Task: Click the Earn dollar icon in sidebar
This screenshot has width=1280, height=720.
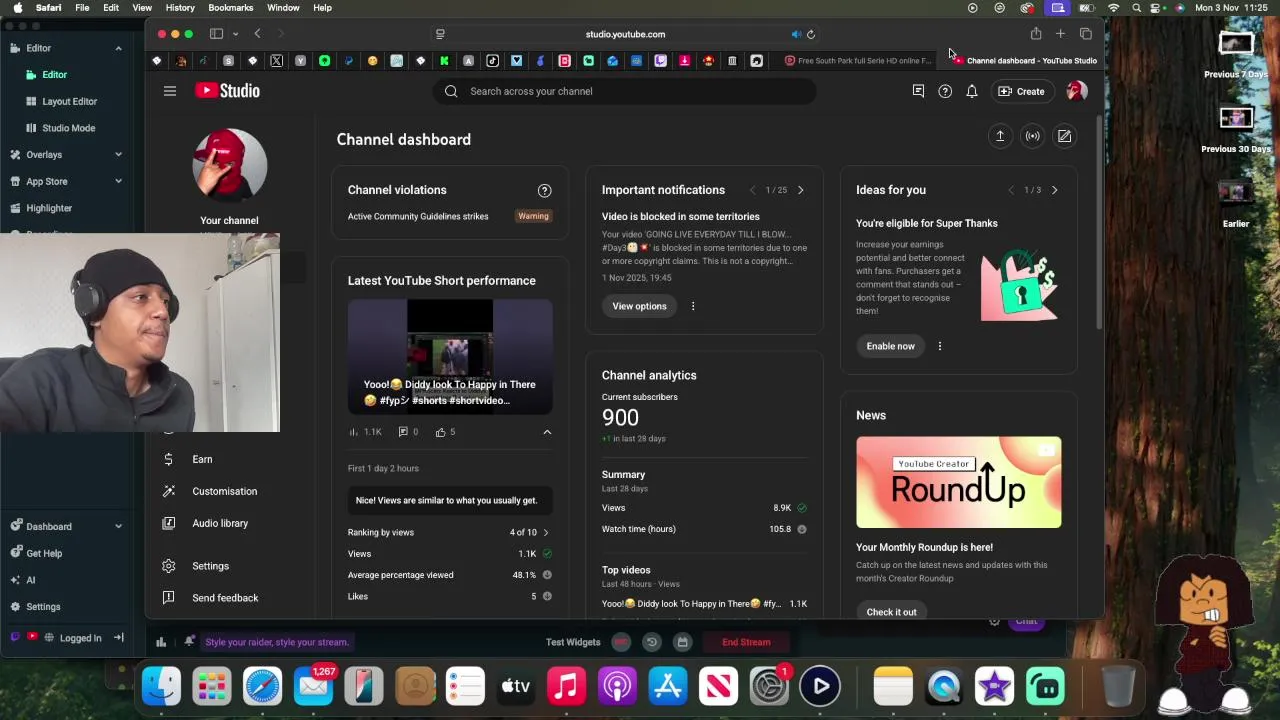Action: point(169,459)
